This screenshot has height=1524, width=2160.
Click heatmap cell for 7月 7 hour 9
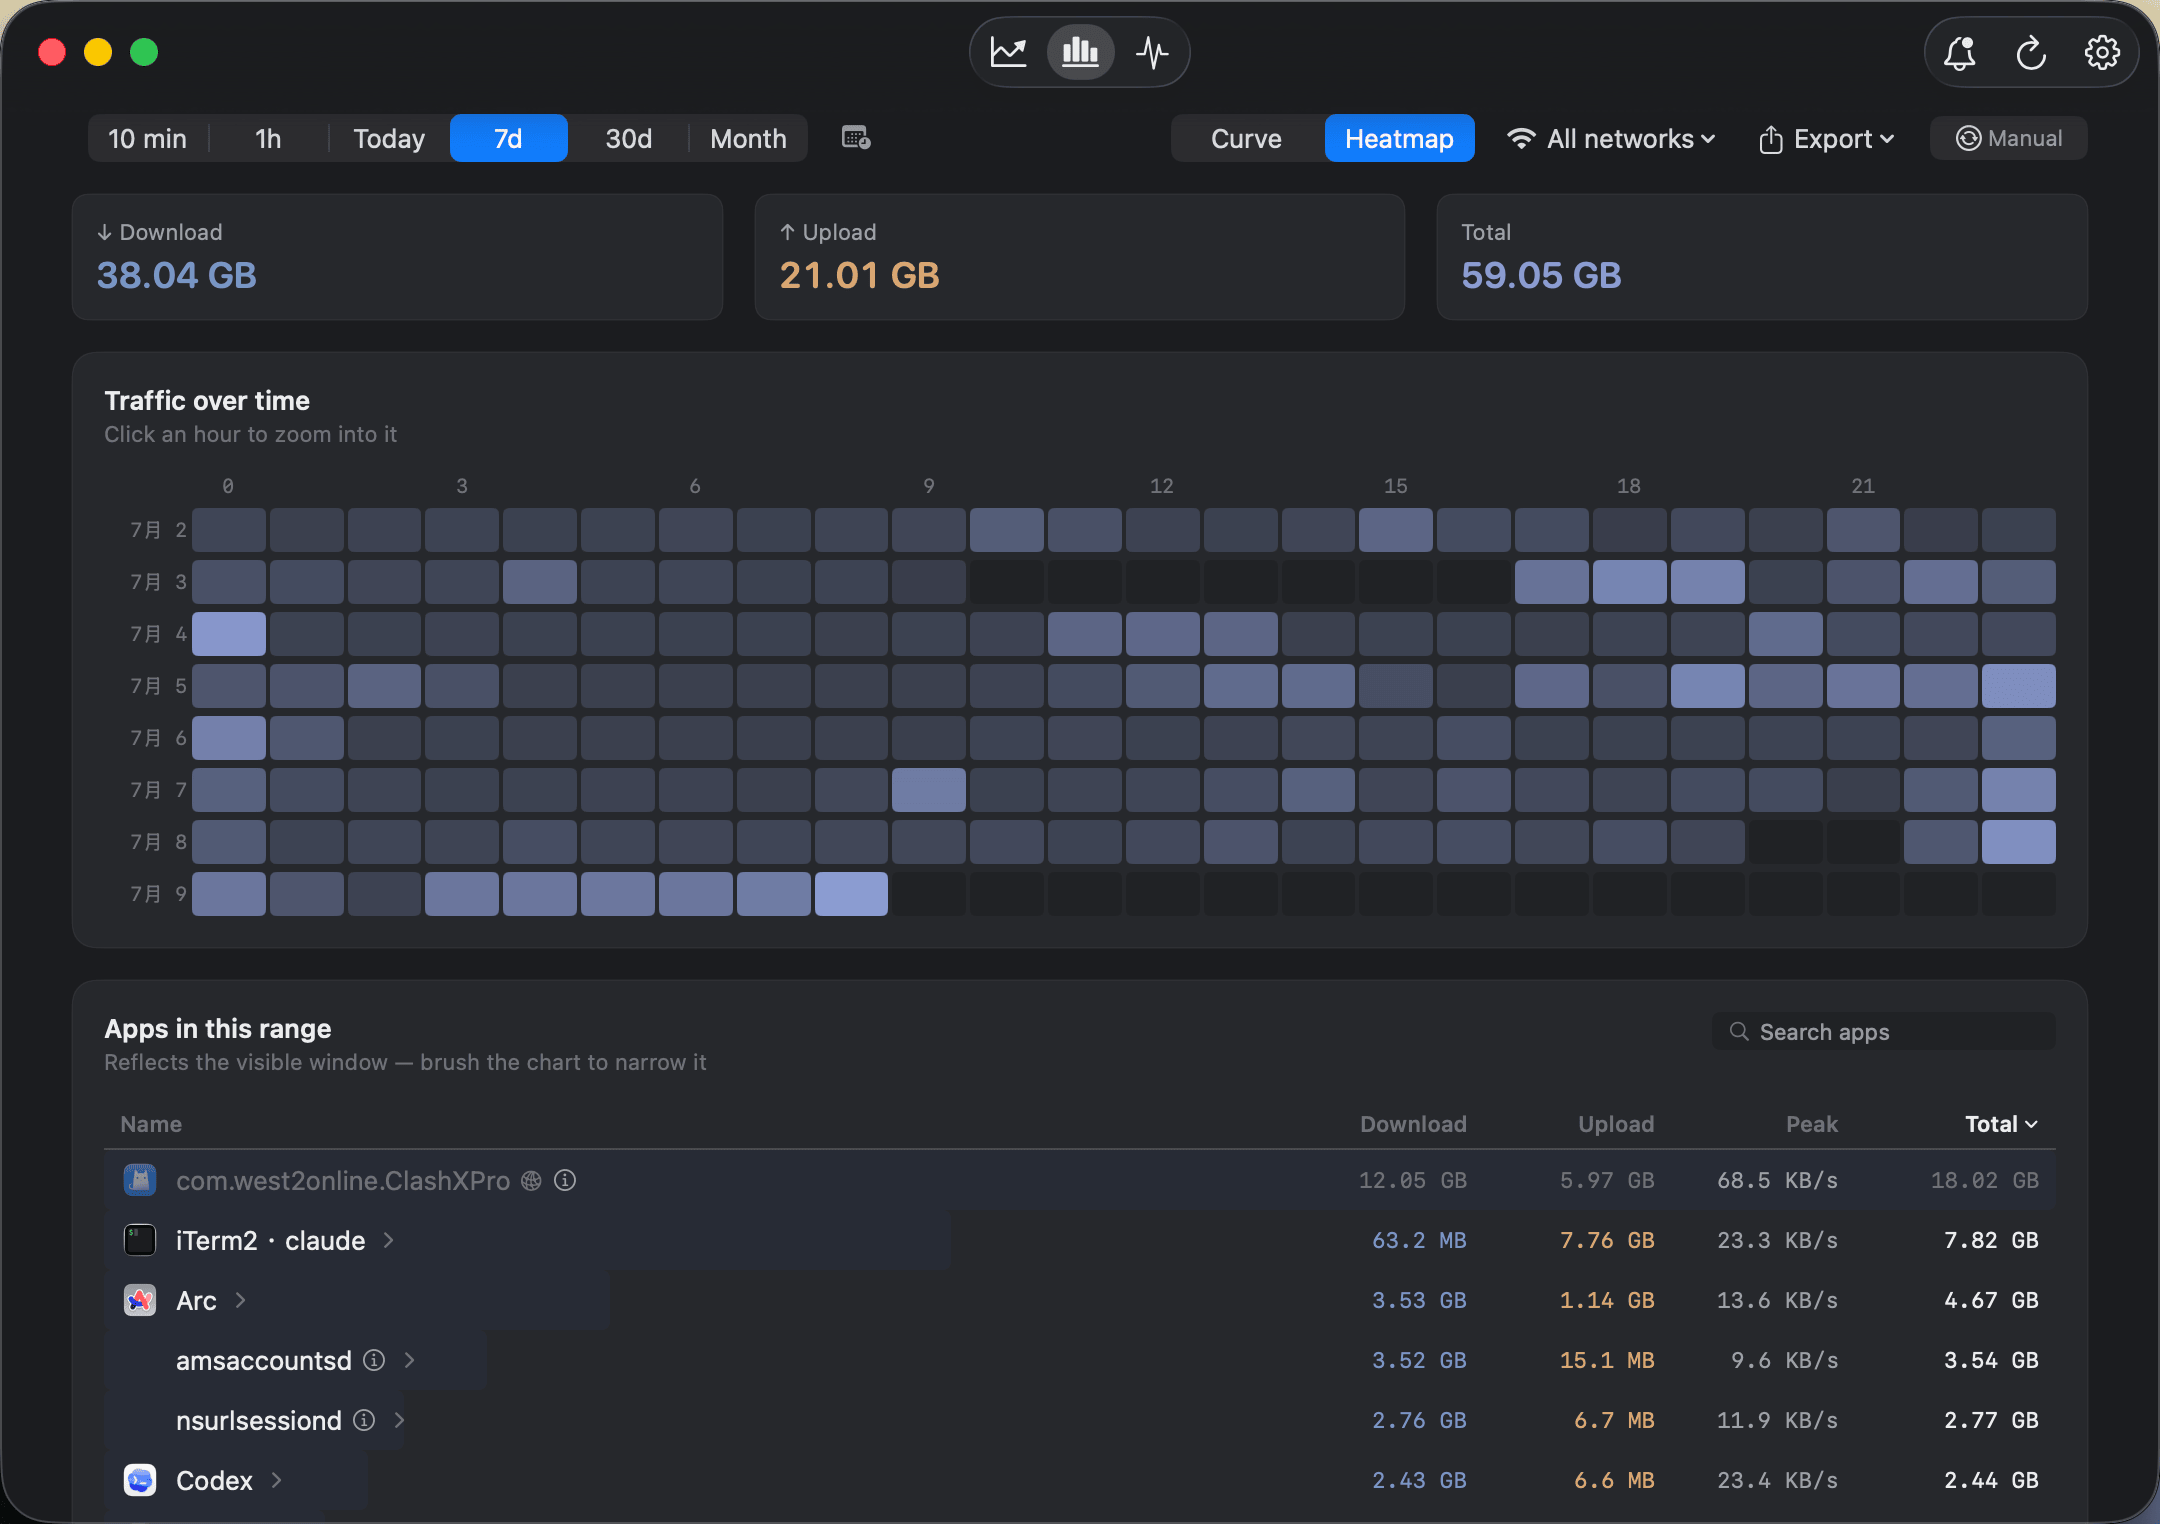pyautogui.click(x=929, y=790)
